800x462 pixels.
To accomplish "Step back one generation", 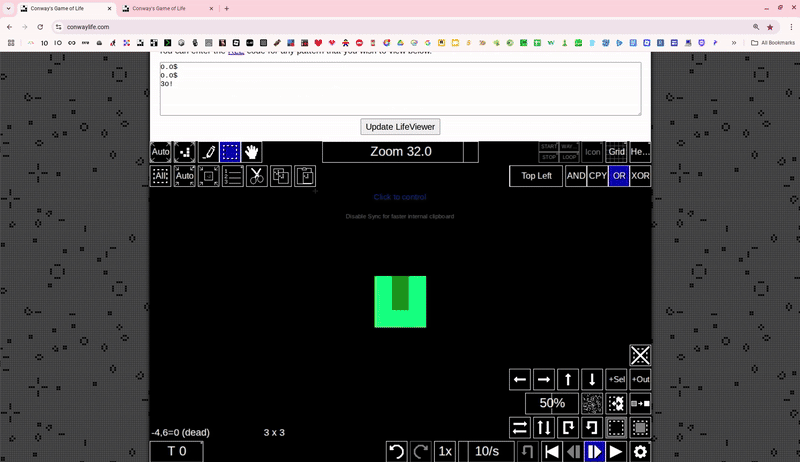I will (x=573, y=452).
